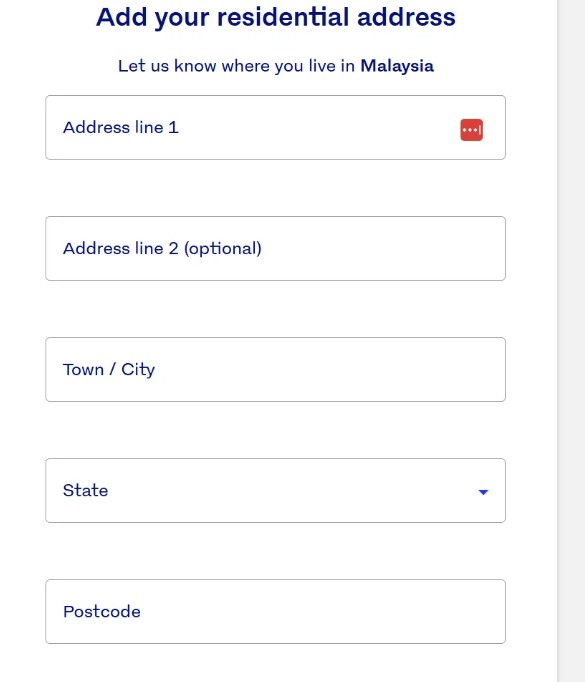Image resolution: width=585 pixels, height=682 pixels.
Task: Click the Address line 1 placeholder text
Action: (120, 127)
